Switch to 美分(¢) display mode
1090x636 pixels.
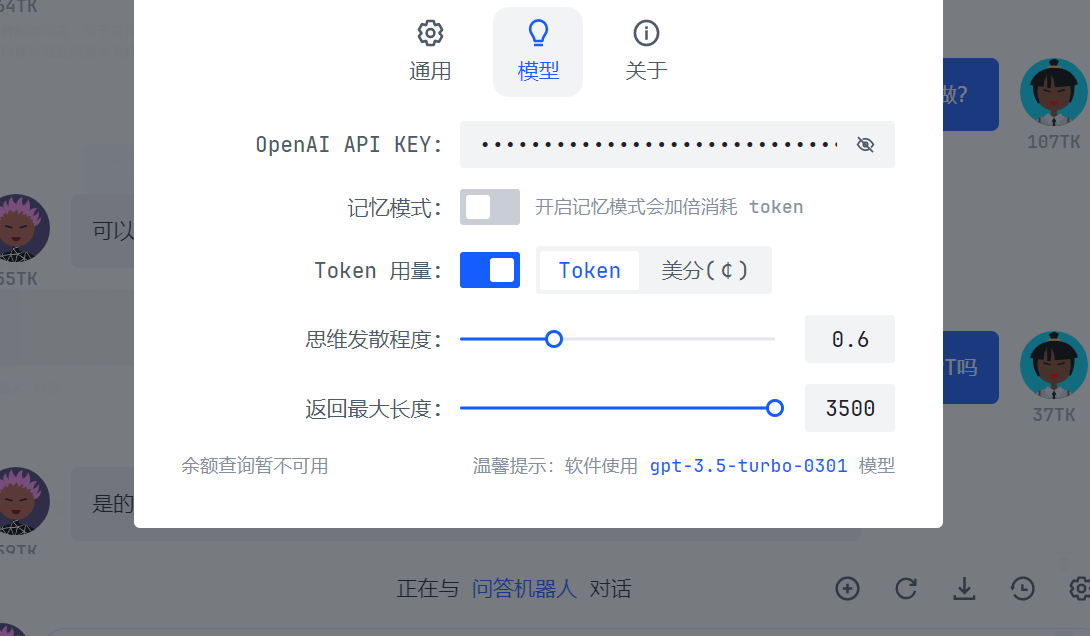[x=706, y=270]
